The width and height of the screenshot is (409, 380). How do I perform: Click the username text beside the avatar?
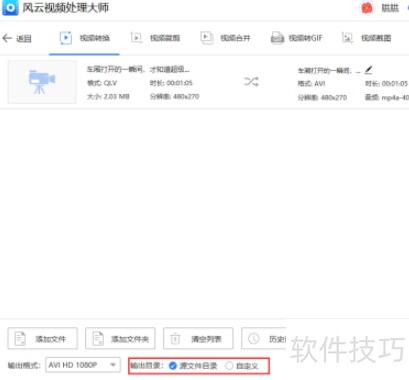(390, 8)
